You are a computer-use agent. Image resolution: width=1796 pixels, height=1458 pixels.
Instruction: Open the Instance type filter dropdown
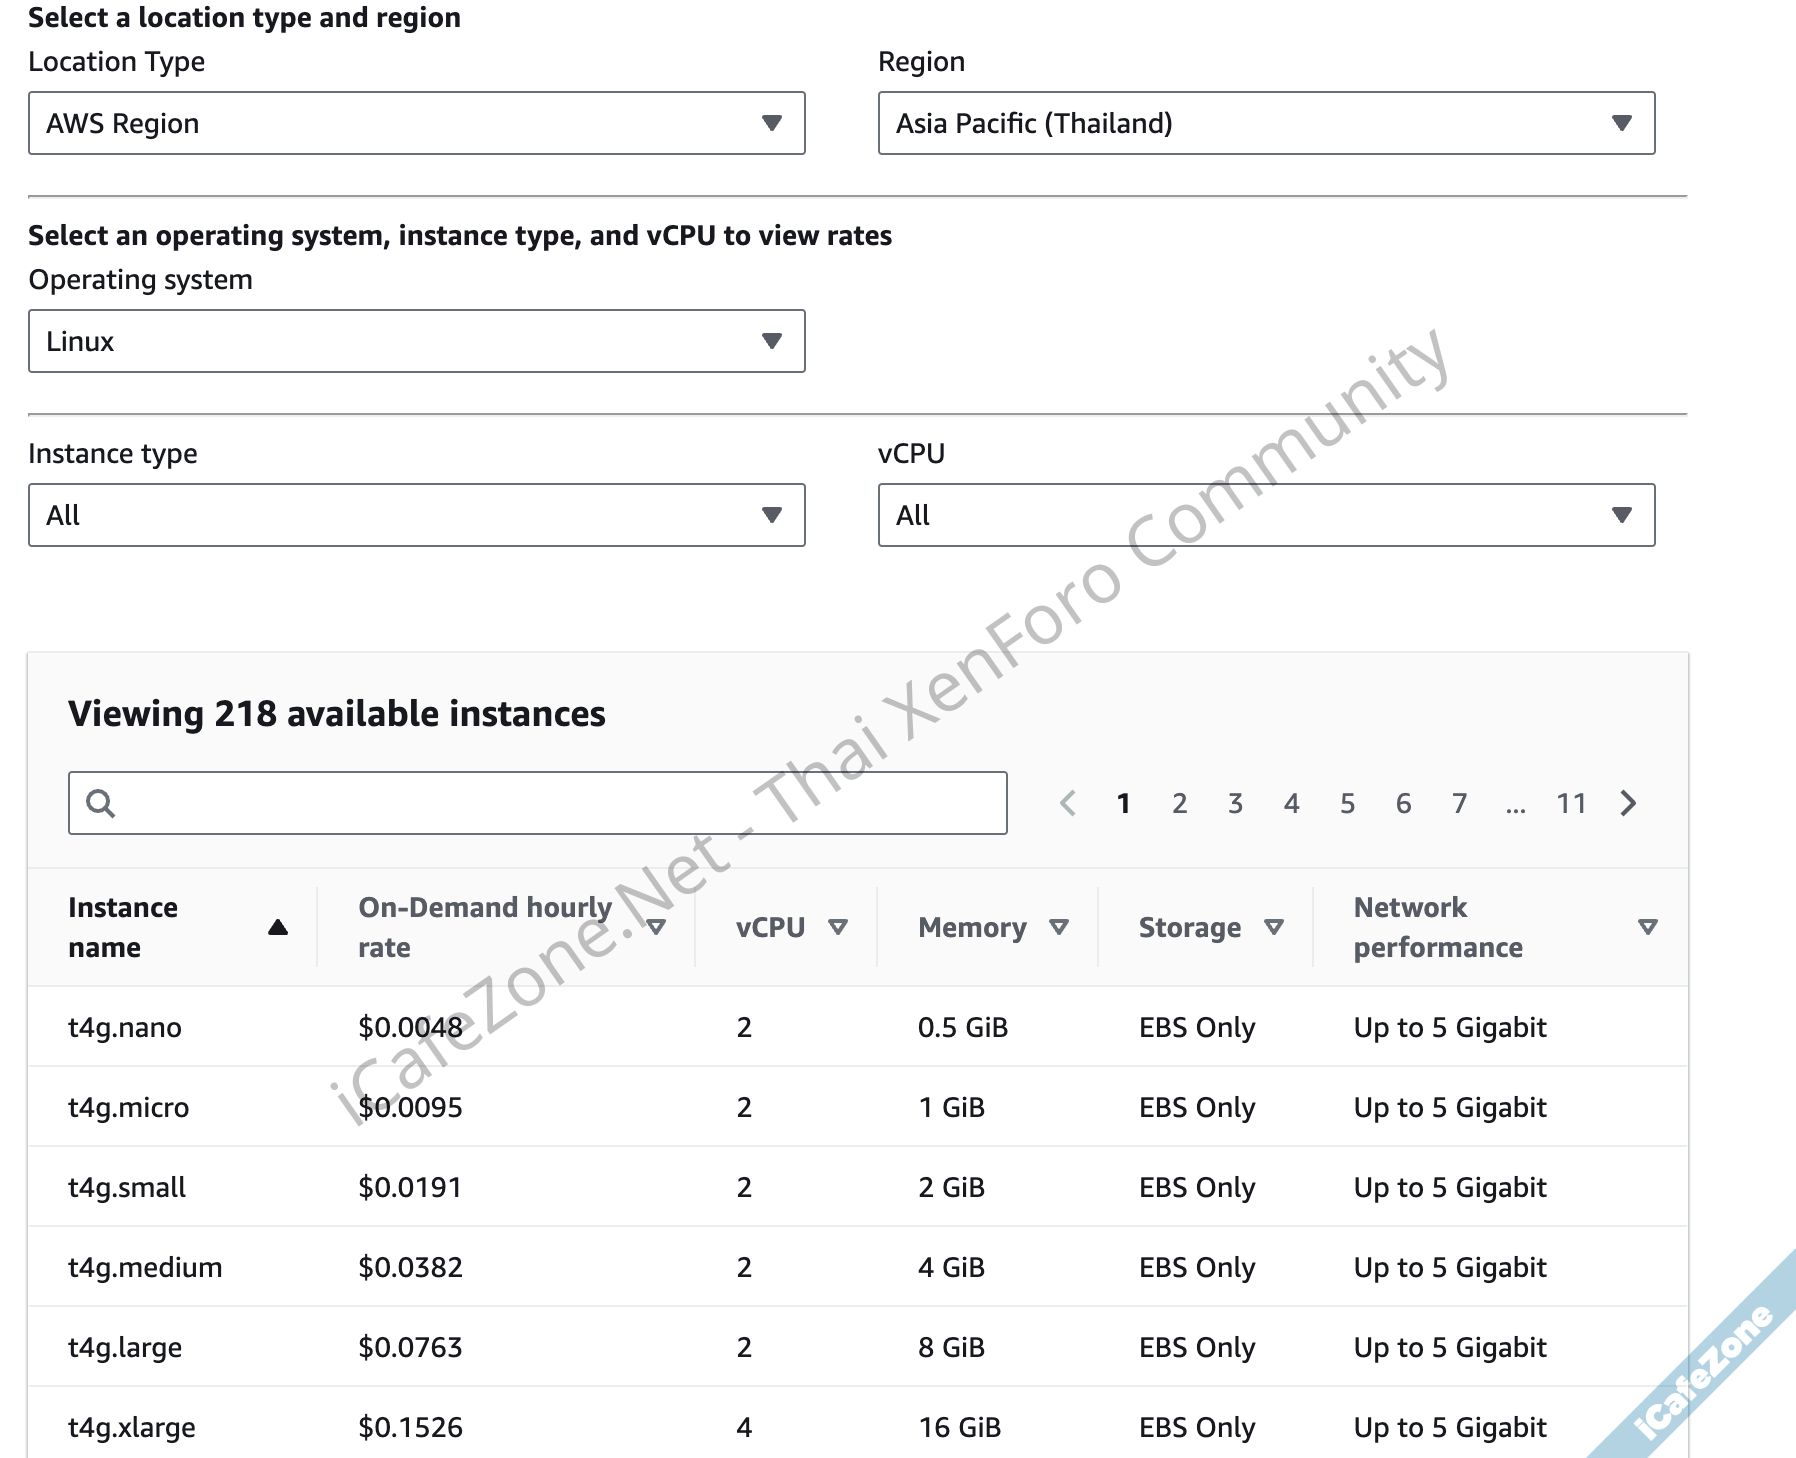(x=416, y=515)
